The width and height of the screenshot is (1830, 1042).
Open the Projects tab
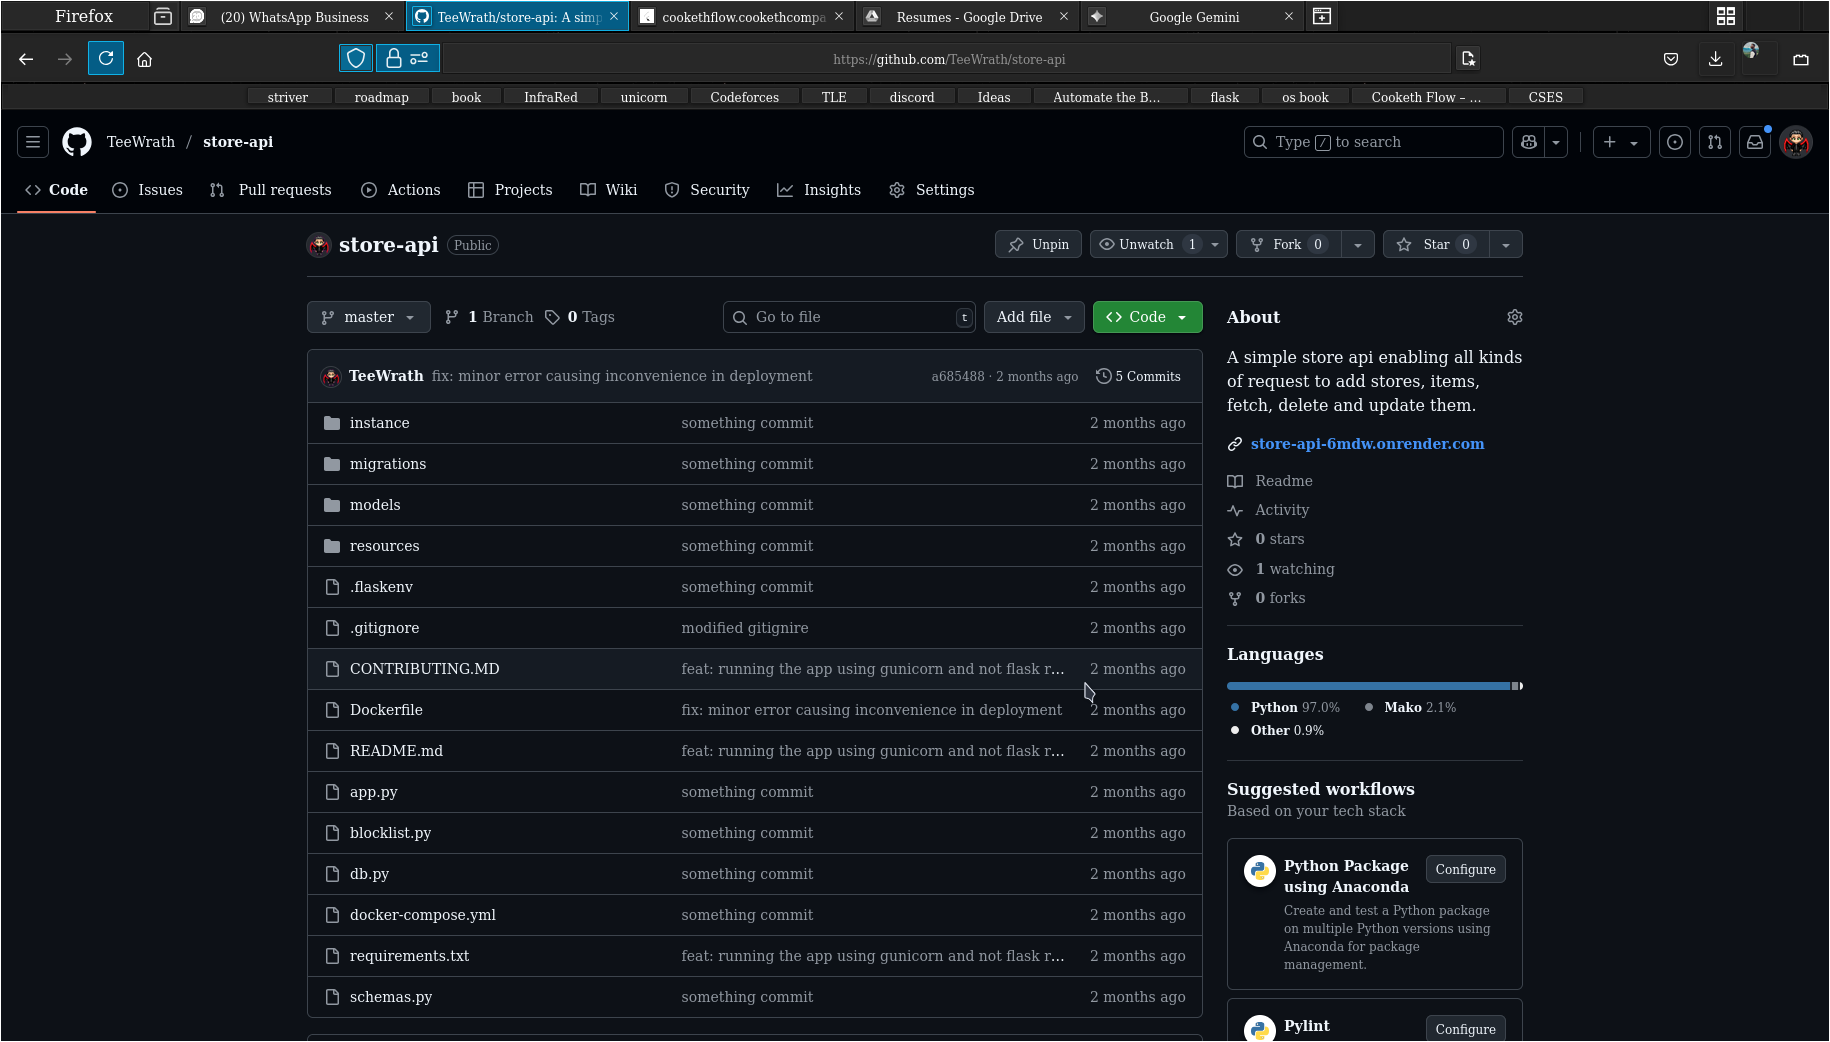click(510, 190)
